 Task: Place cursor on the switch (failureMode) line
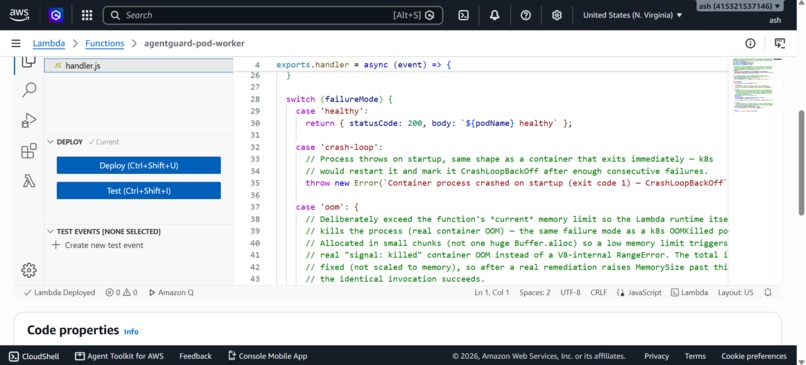coord(339,99)
